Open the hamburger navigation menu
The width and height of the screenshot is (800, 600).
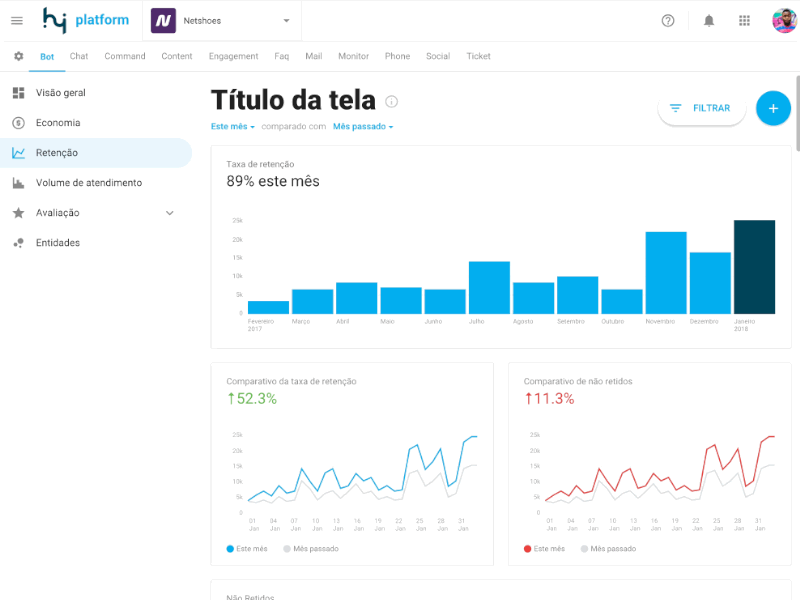pos(16,19)
